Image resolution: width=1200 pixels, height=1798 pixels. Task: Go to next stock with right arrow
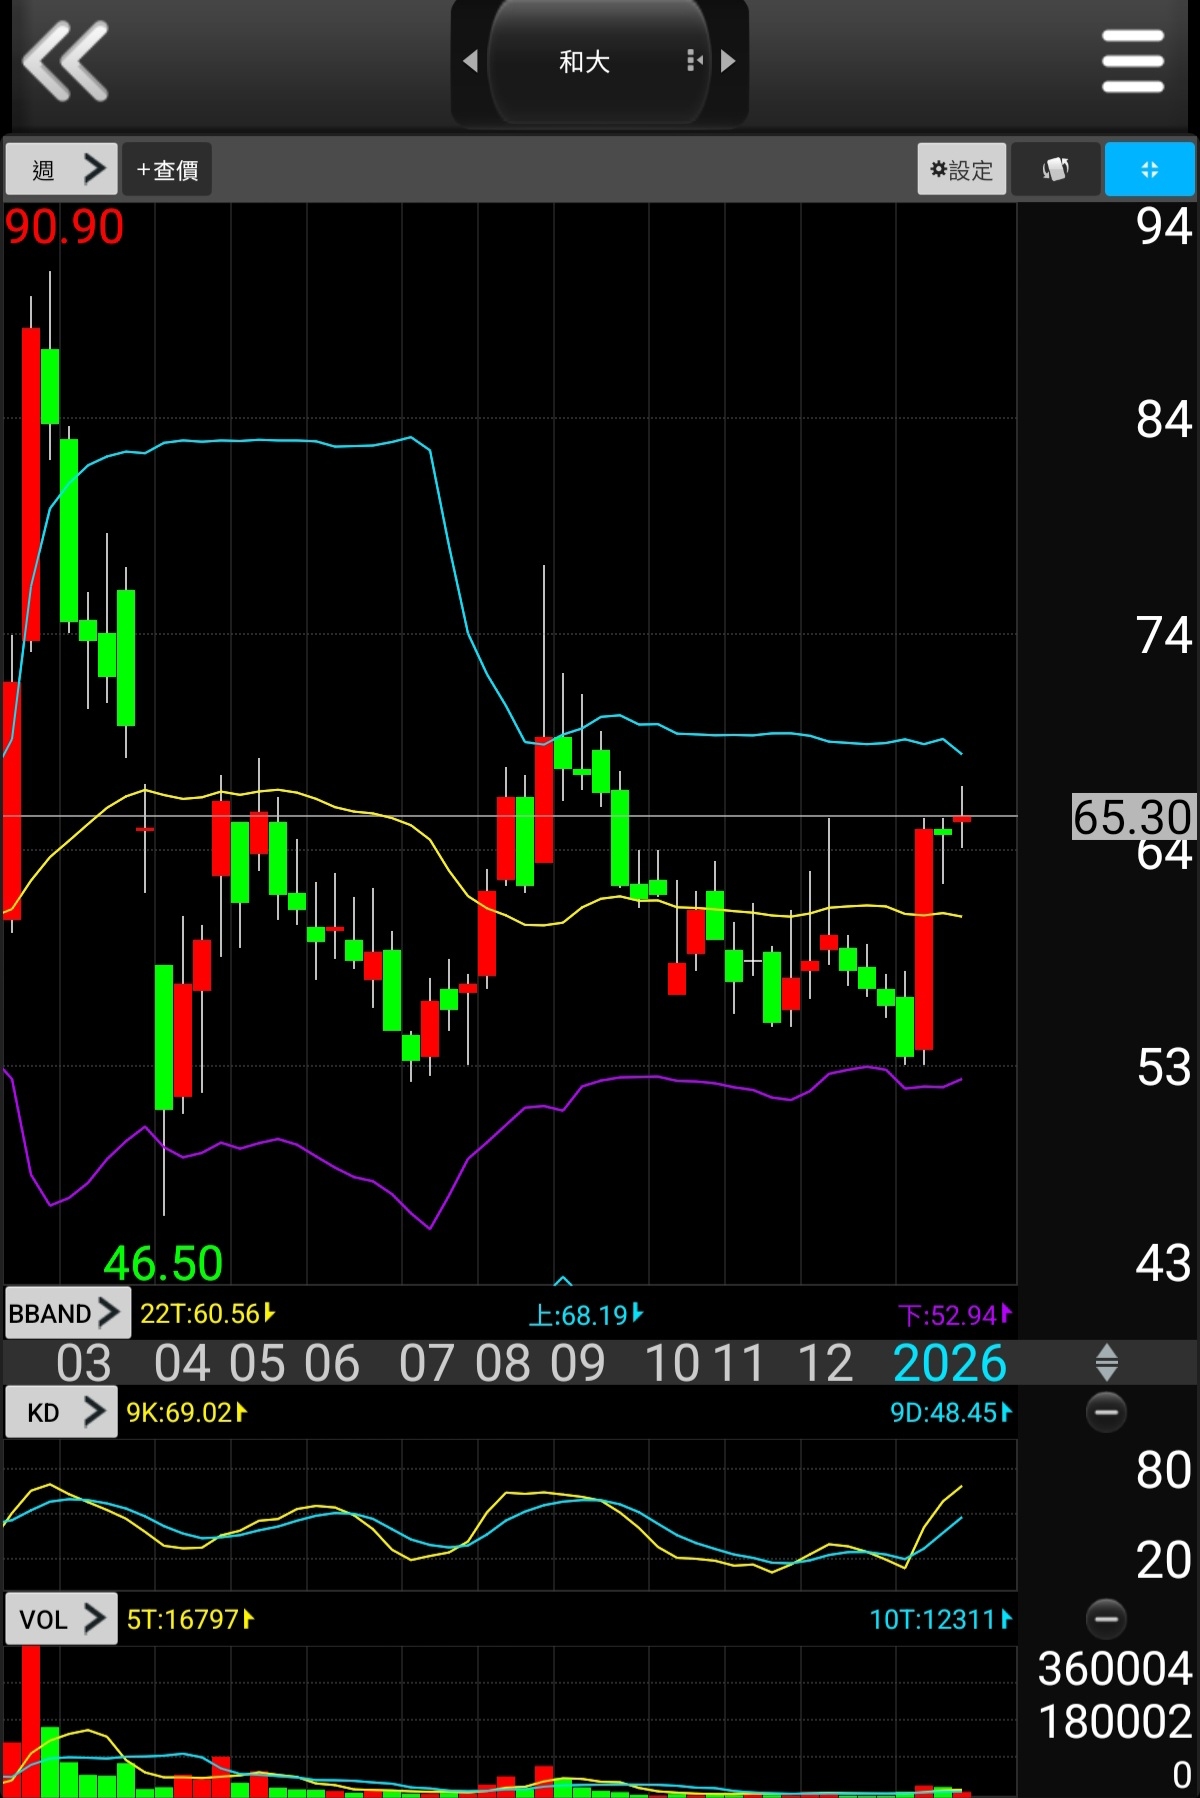(728, 61)
